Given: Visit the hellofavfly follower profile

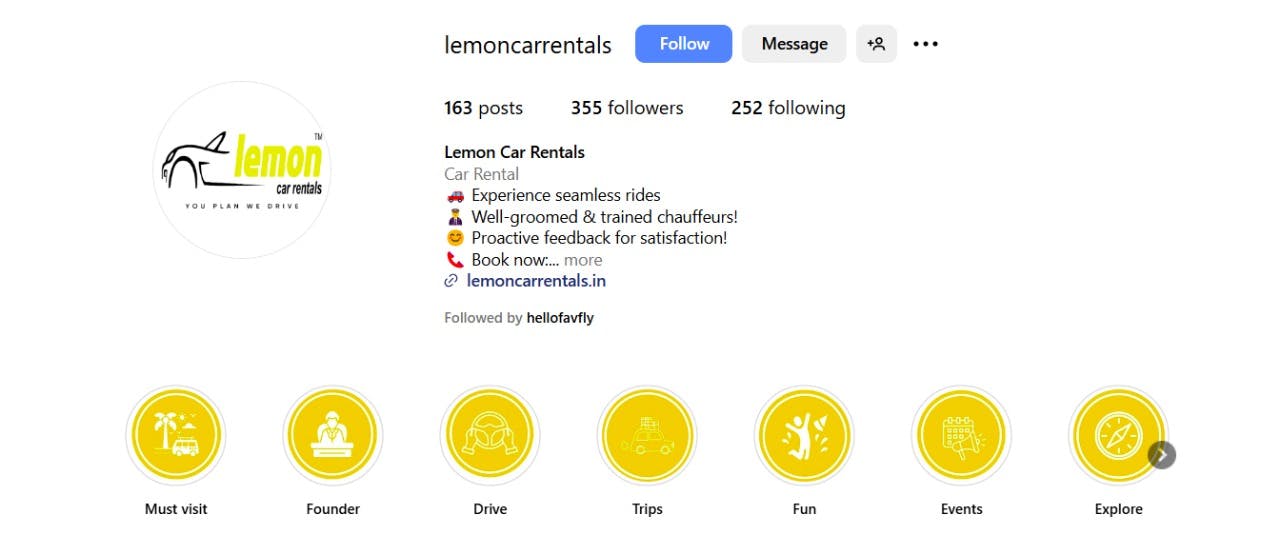Looking at the screenshot, I should [560, 318].
